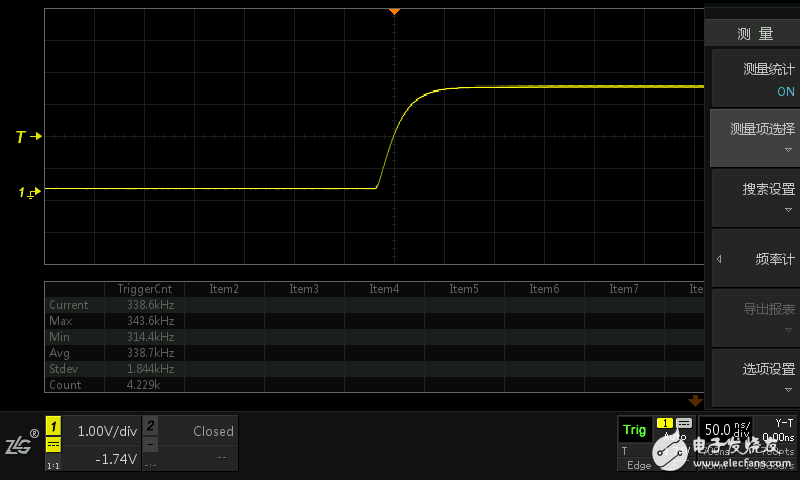Click the 50.0 ns/div timebase readout
This screenshot has height=480, width=800.
pos(723,430)
